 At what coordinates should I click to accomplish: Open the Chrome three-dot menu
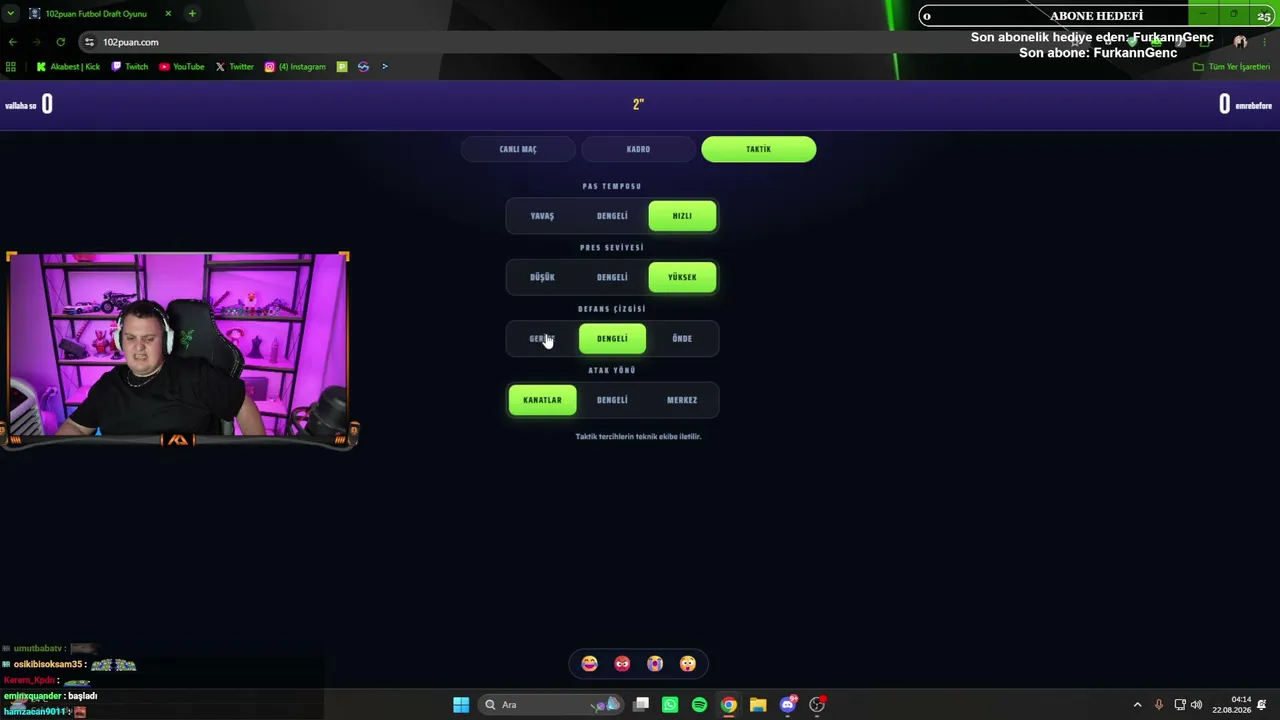1264,42
